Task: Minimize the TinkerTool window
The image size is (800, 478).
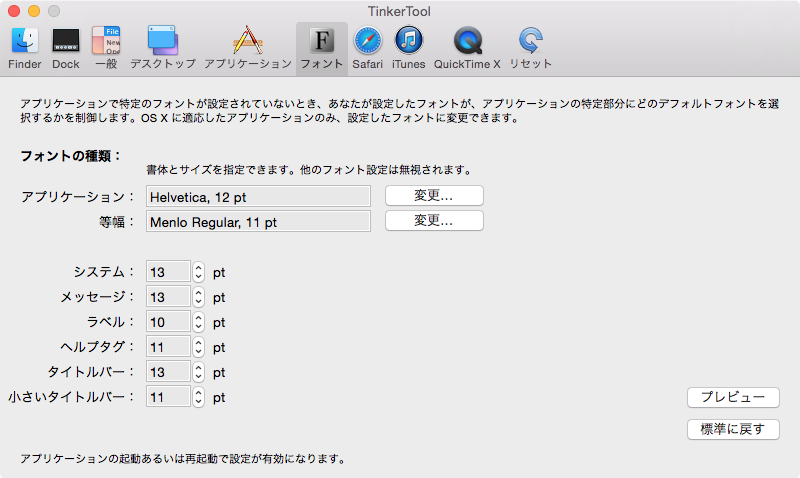Action: tap(34, 11)
